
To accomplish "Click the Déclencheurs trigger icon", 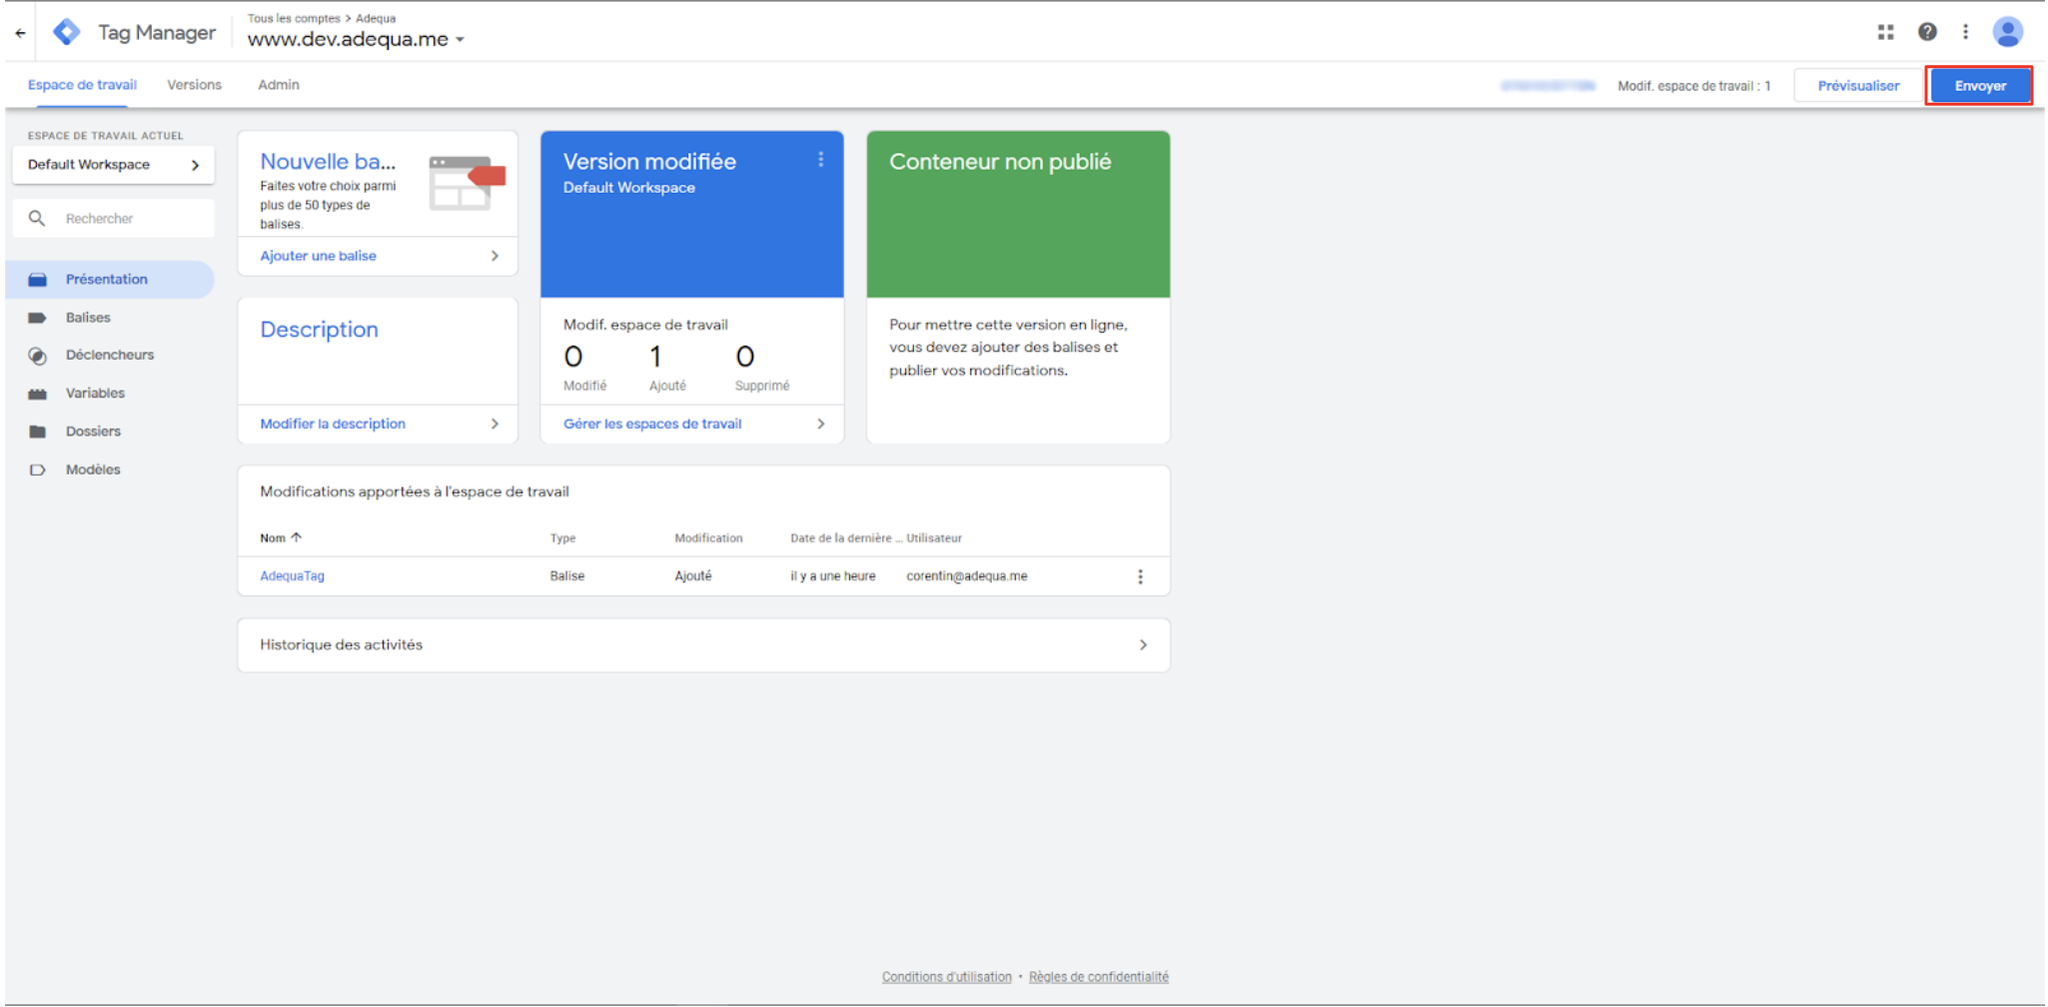I will 38,355.
